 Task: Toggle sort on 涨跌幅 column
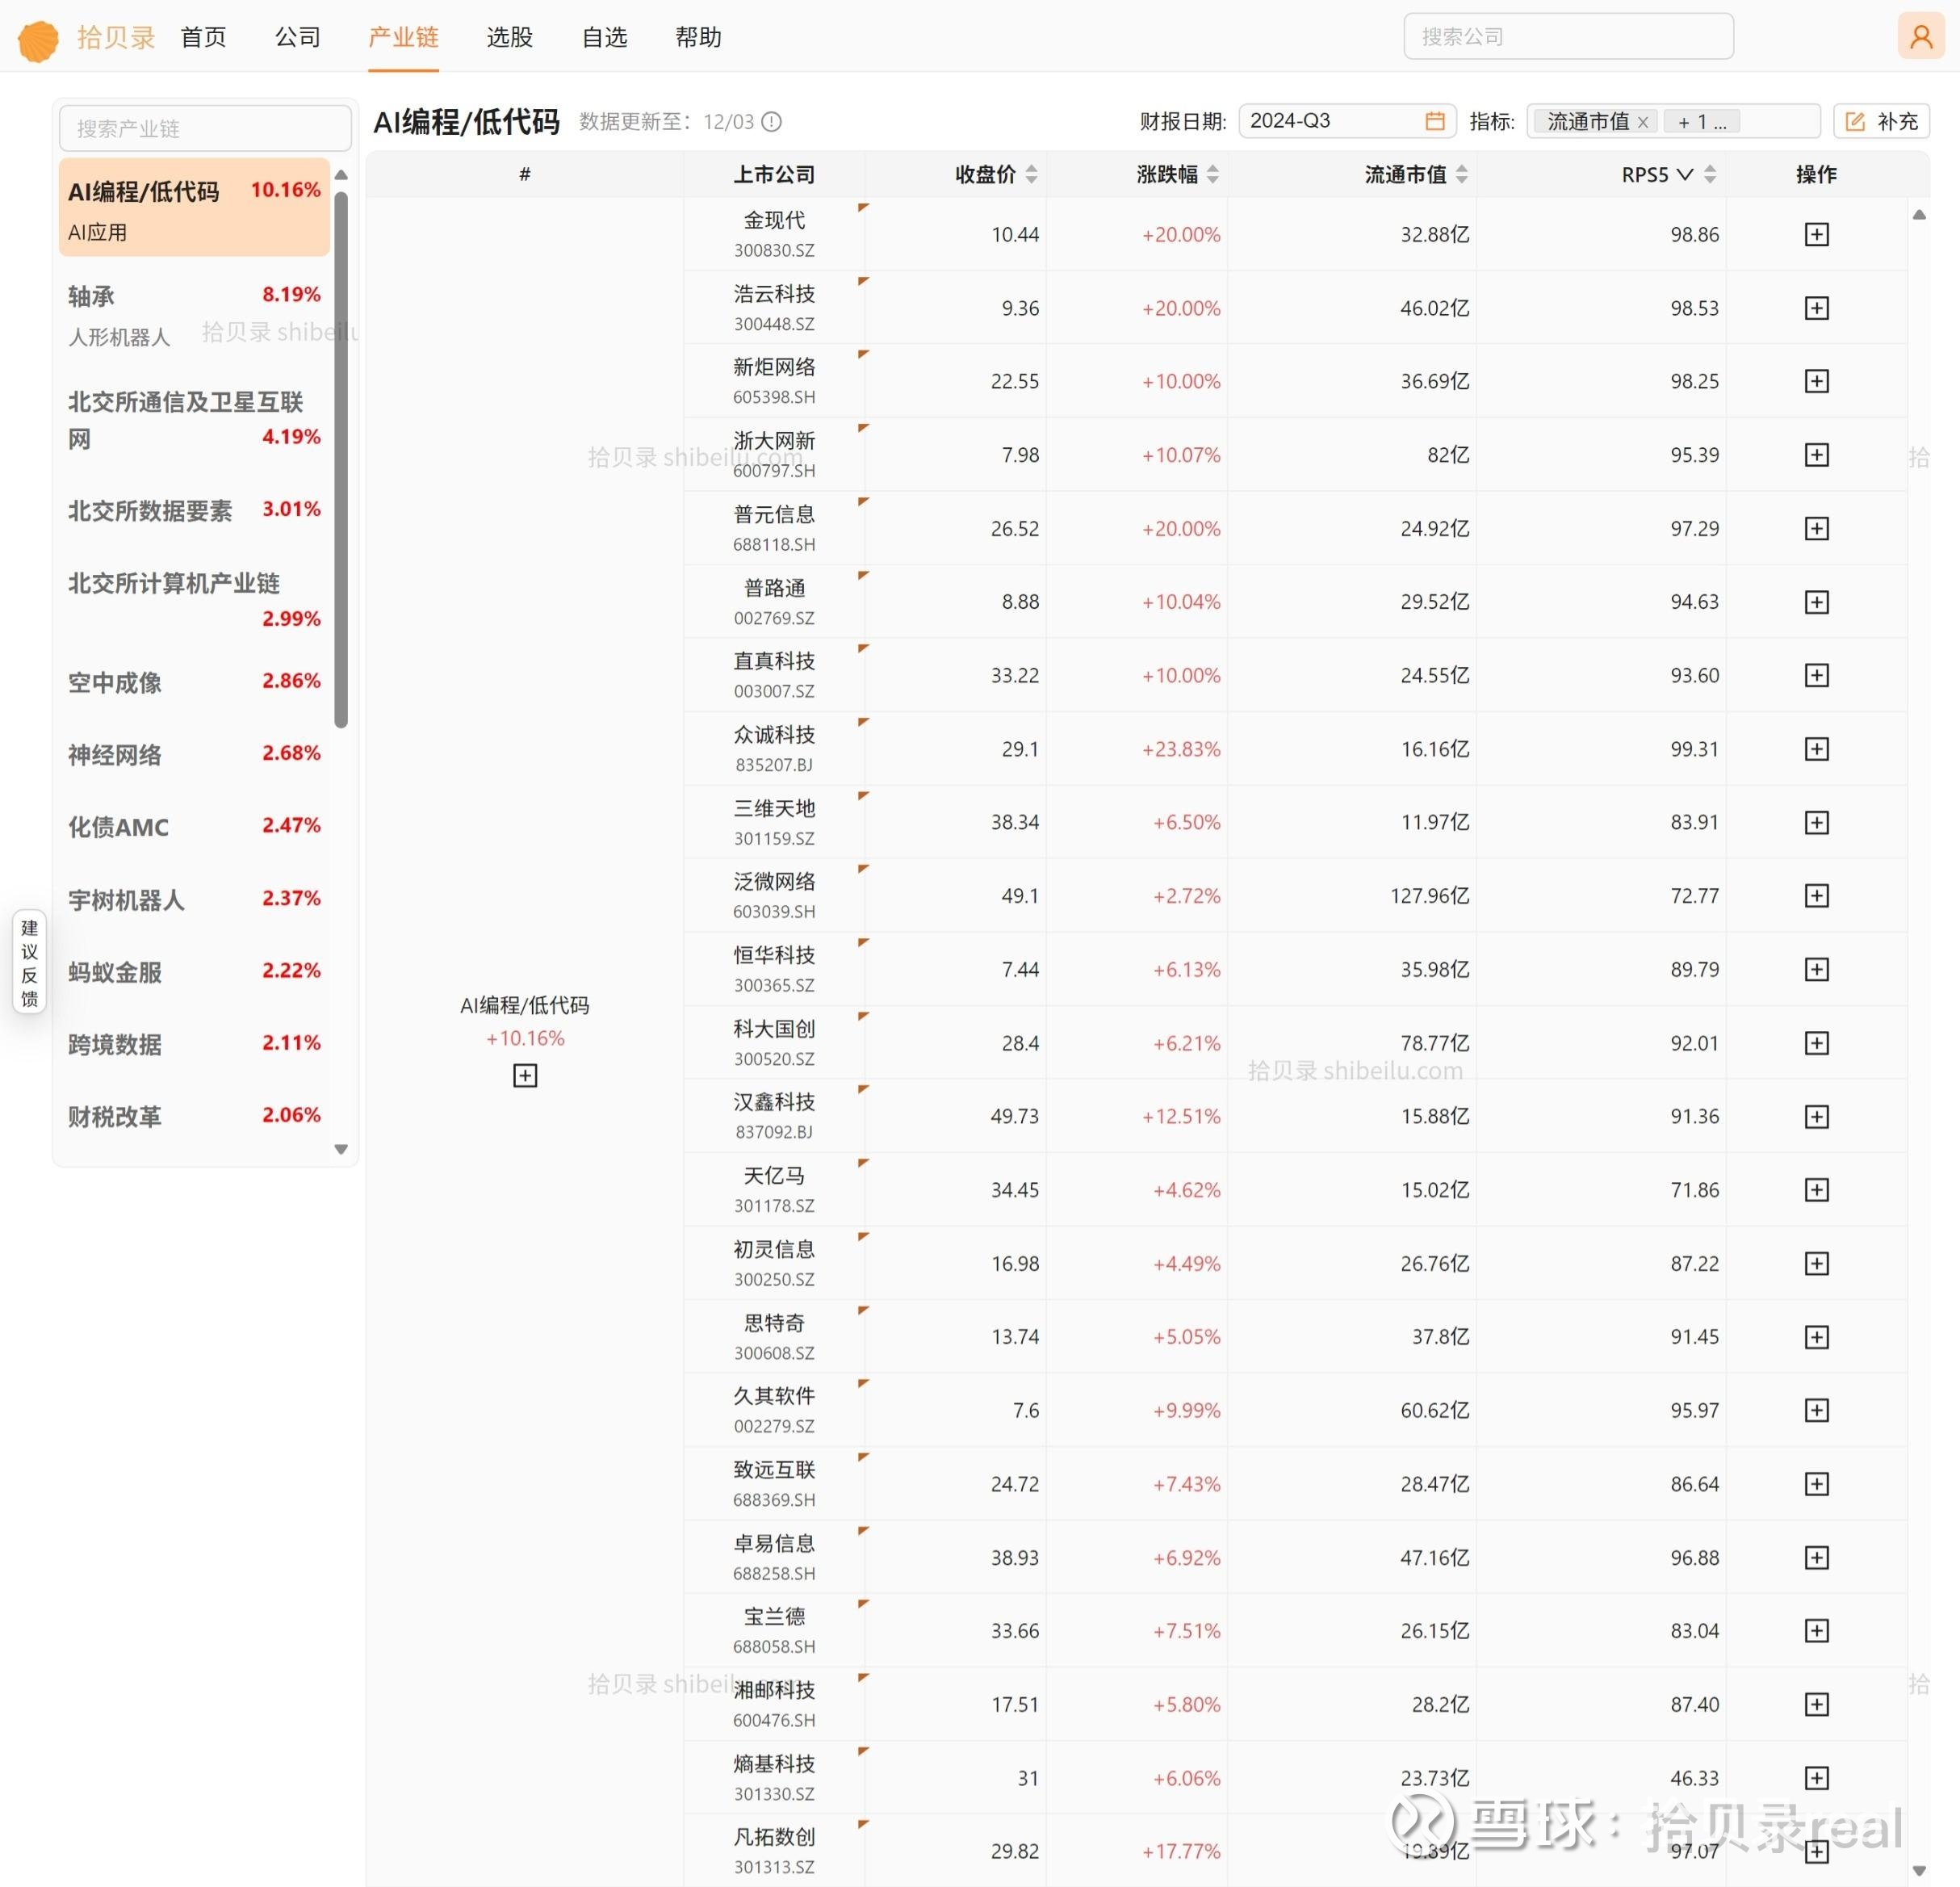tap(1213, 174)
